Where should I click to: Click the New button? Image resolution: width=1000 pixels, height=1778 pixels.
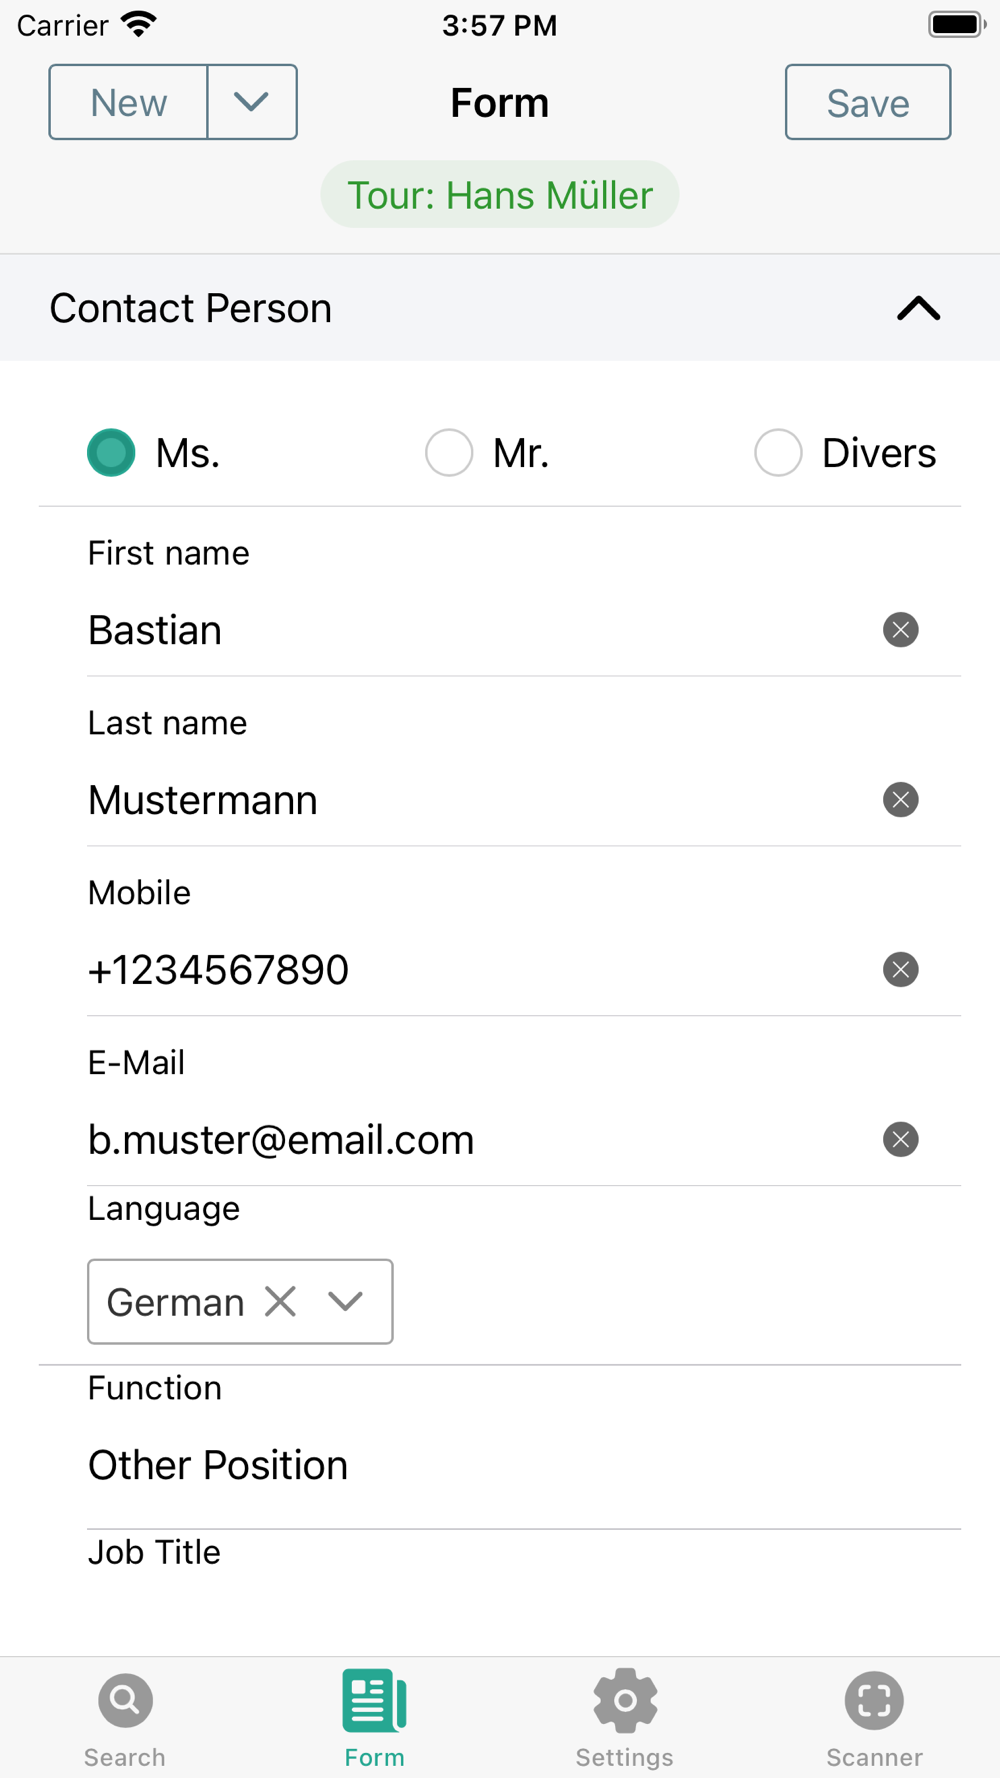tap(128, 102)
